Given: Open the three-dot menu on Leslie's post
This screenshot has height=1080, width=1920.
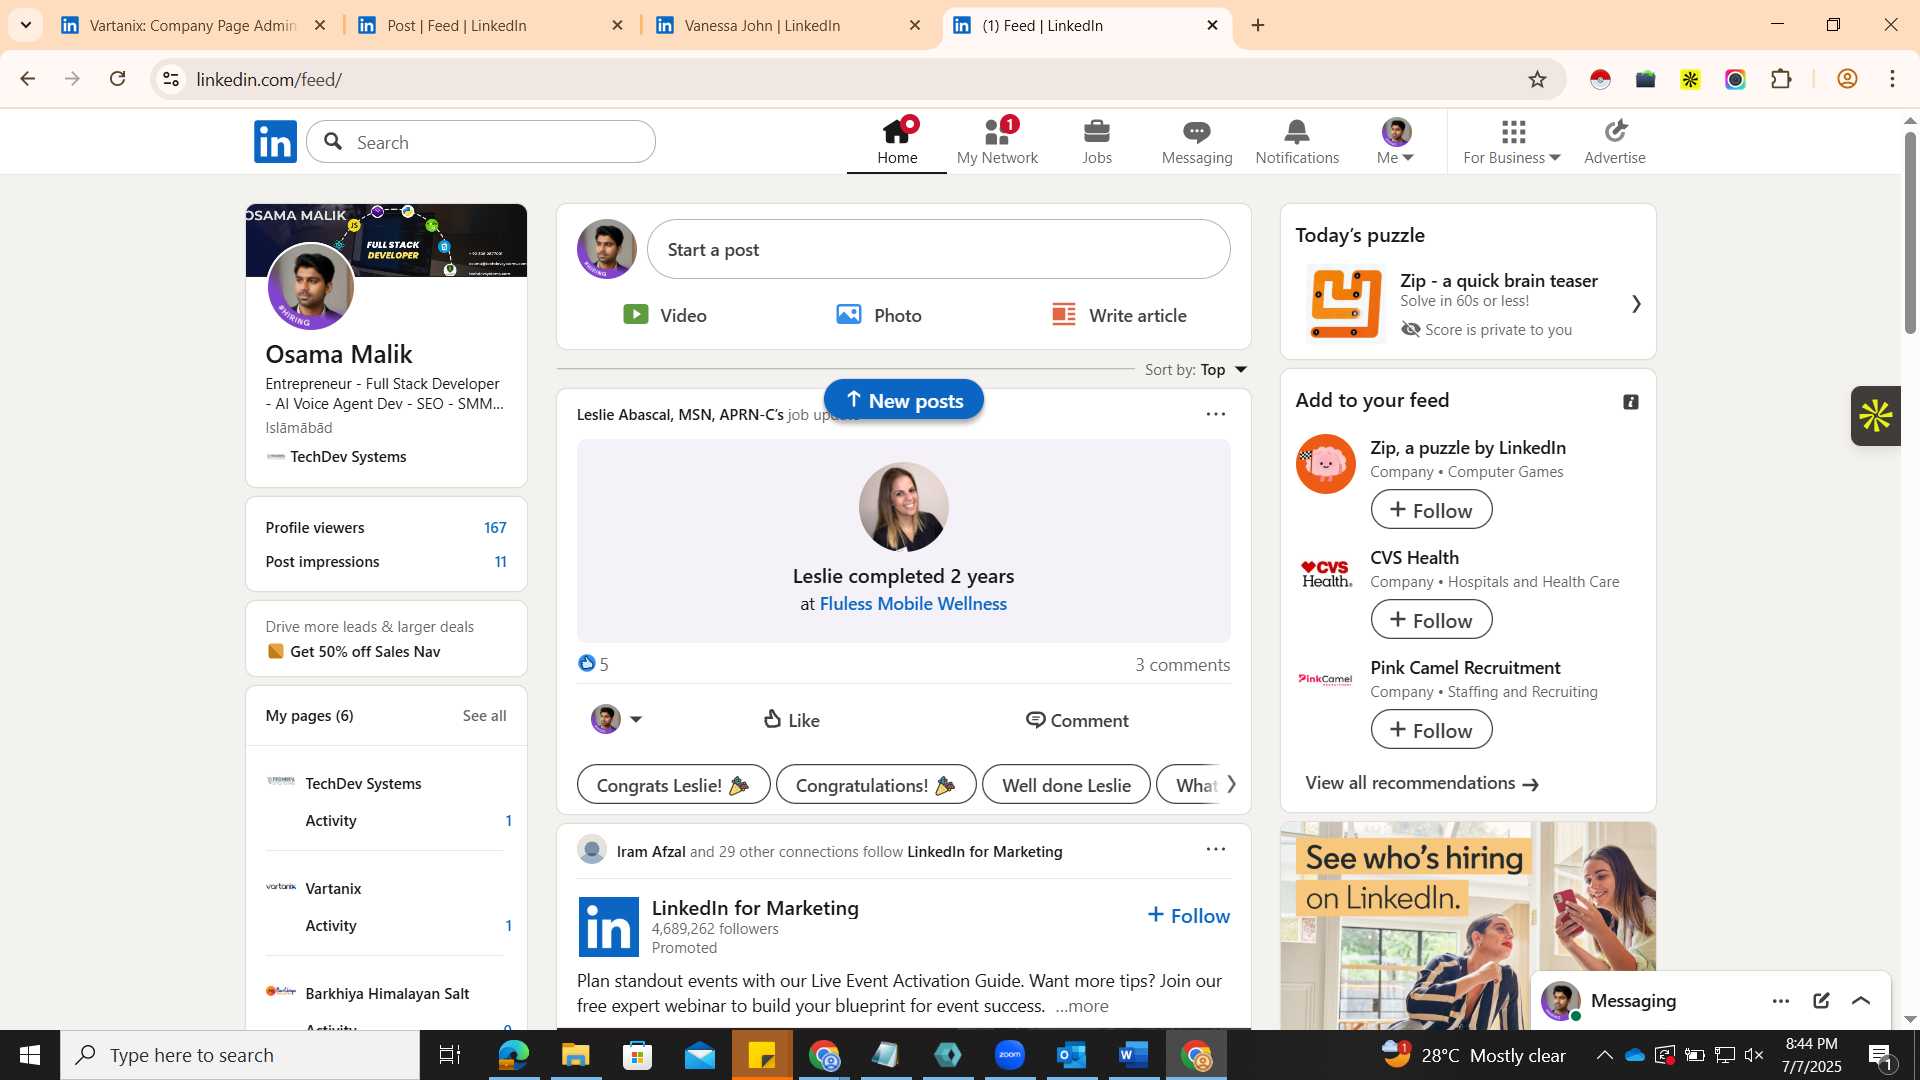Looking at the screenshot, I should pos(1215,414).
